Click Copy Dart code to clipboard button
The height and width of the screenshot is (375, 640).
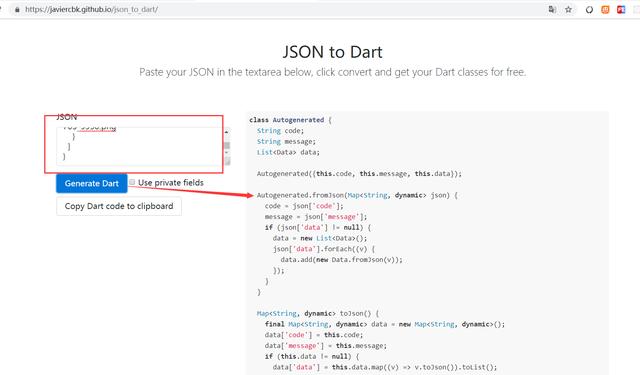pos(119,206)
